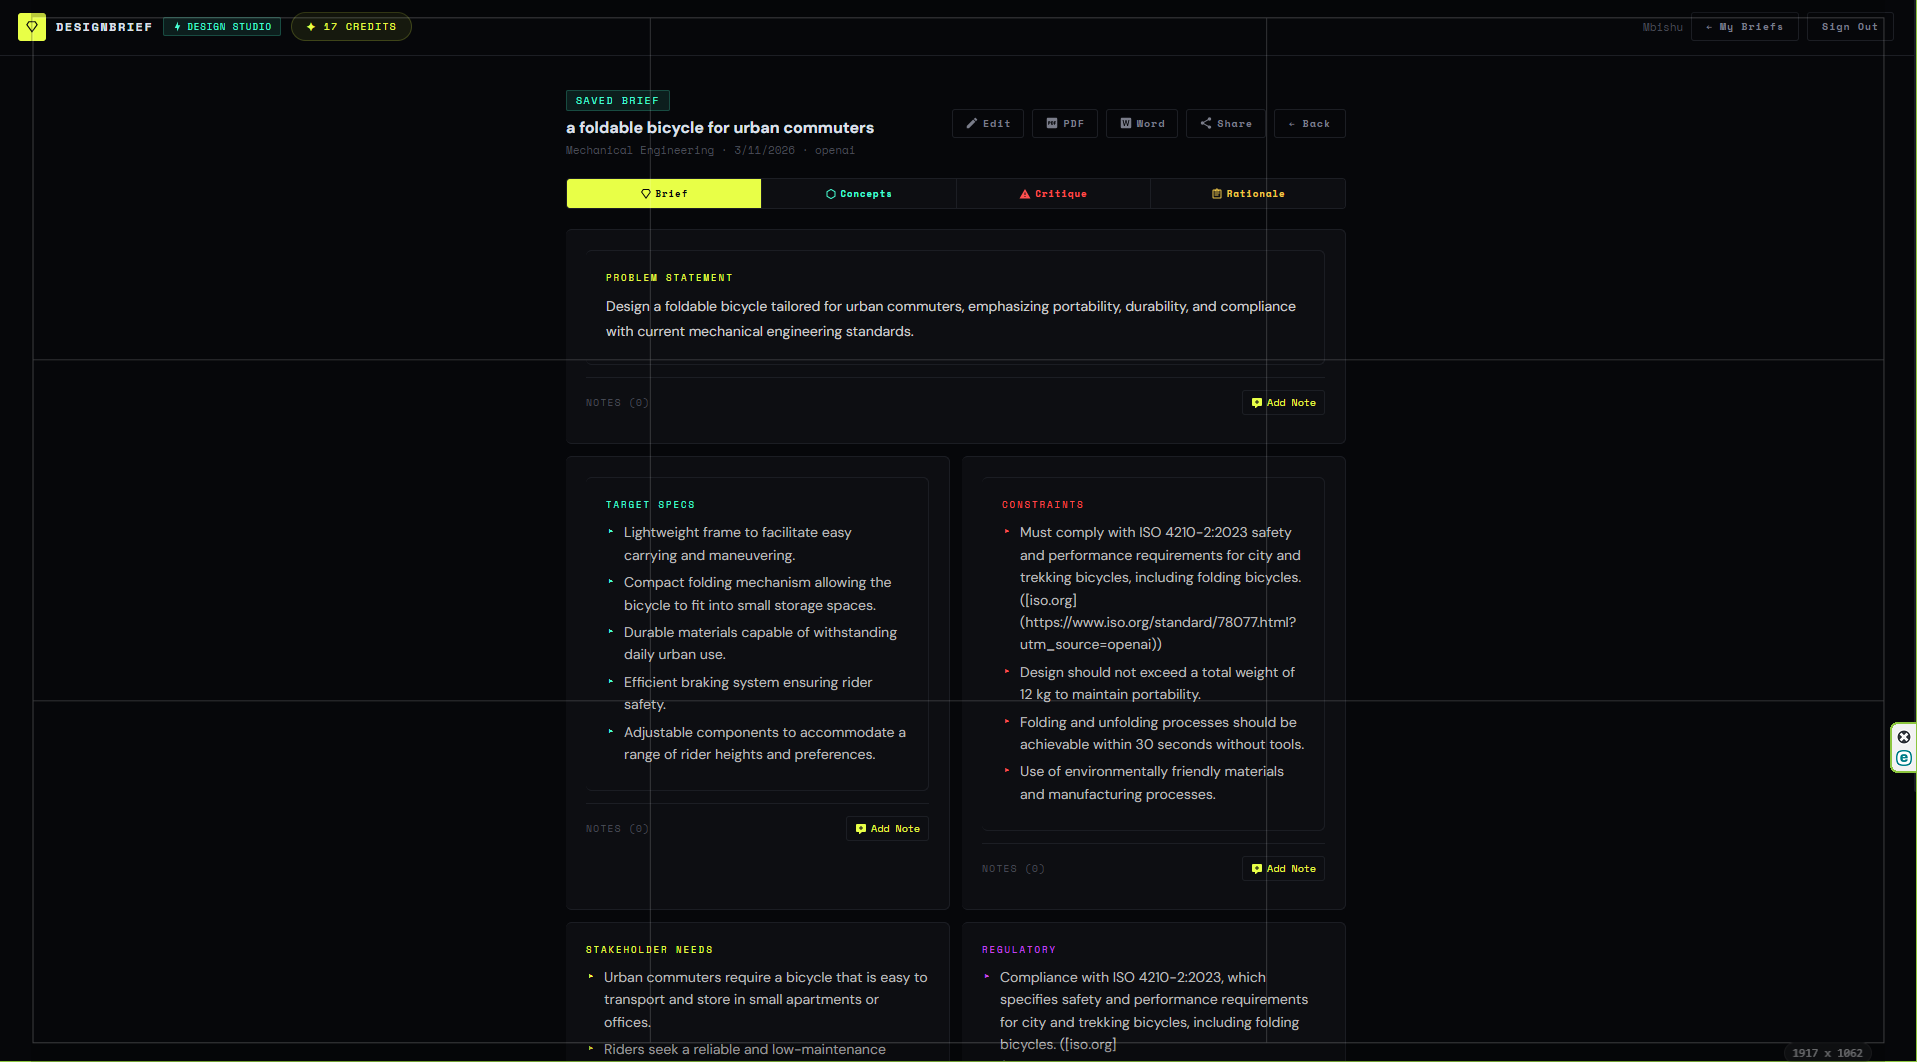This screenshot has height=1062, width=1917.
Task: Go back to My Briefs
Action: pos(1744,27)
